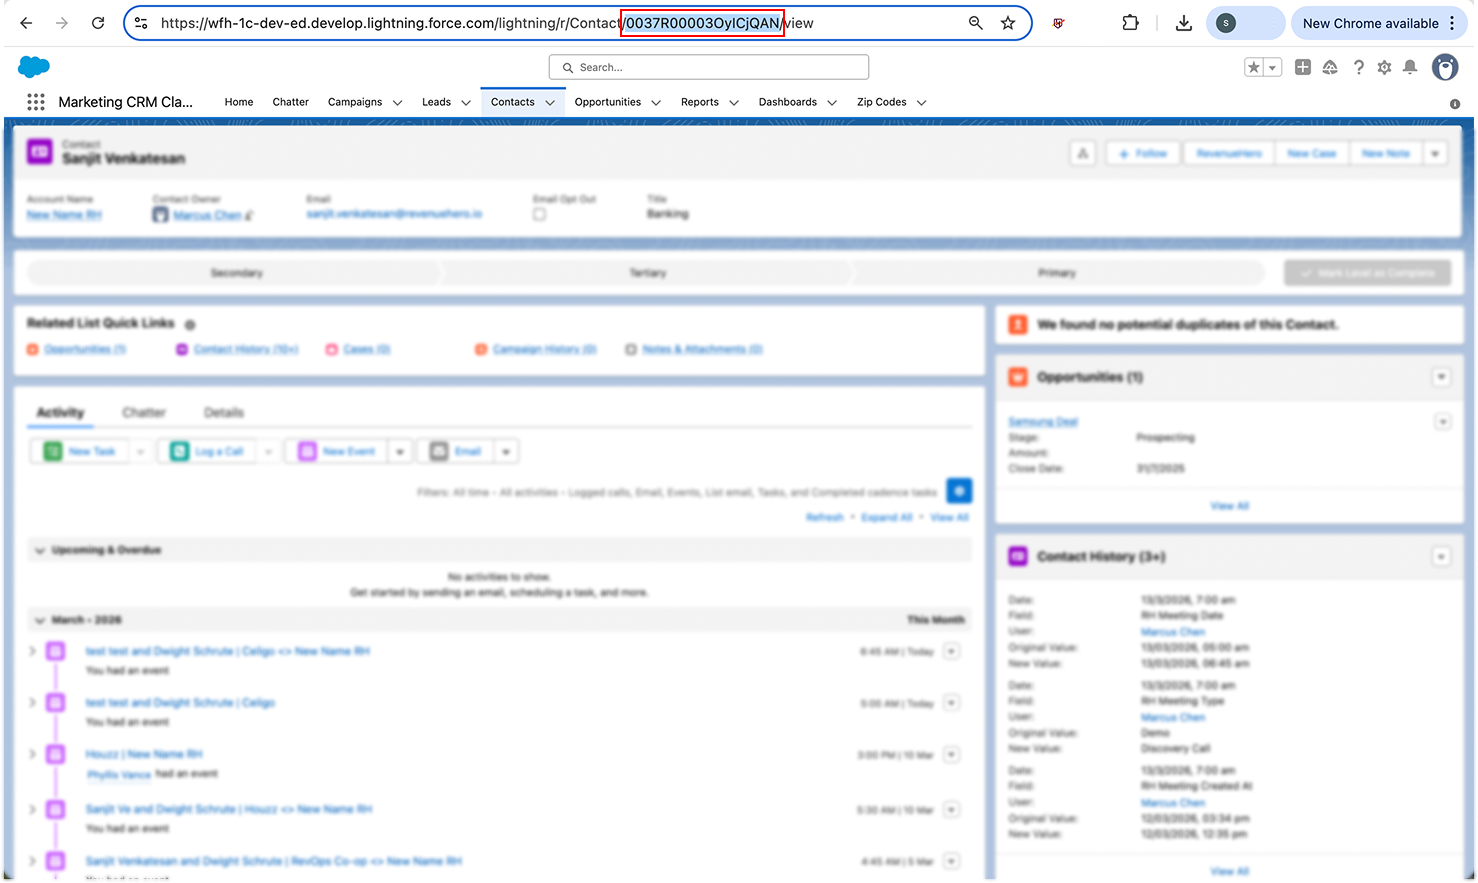
Task: Open activity timeline settings icon
Action: [x=958, y=490]
